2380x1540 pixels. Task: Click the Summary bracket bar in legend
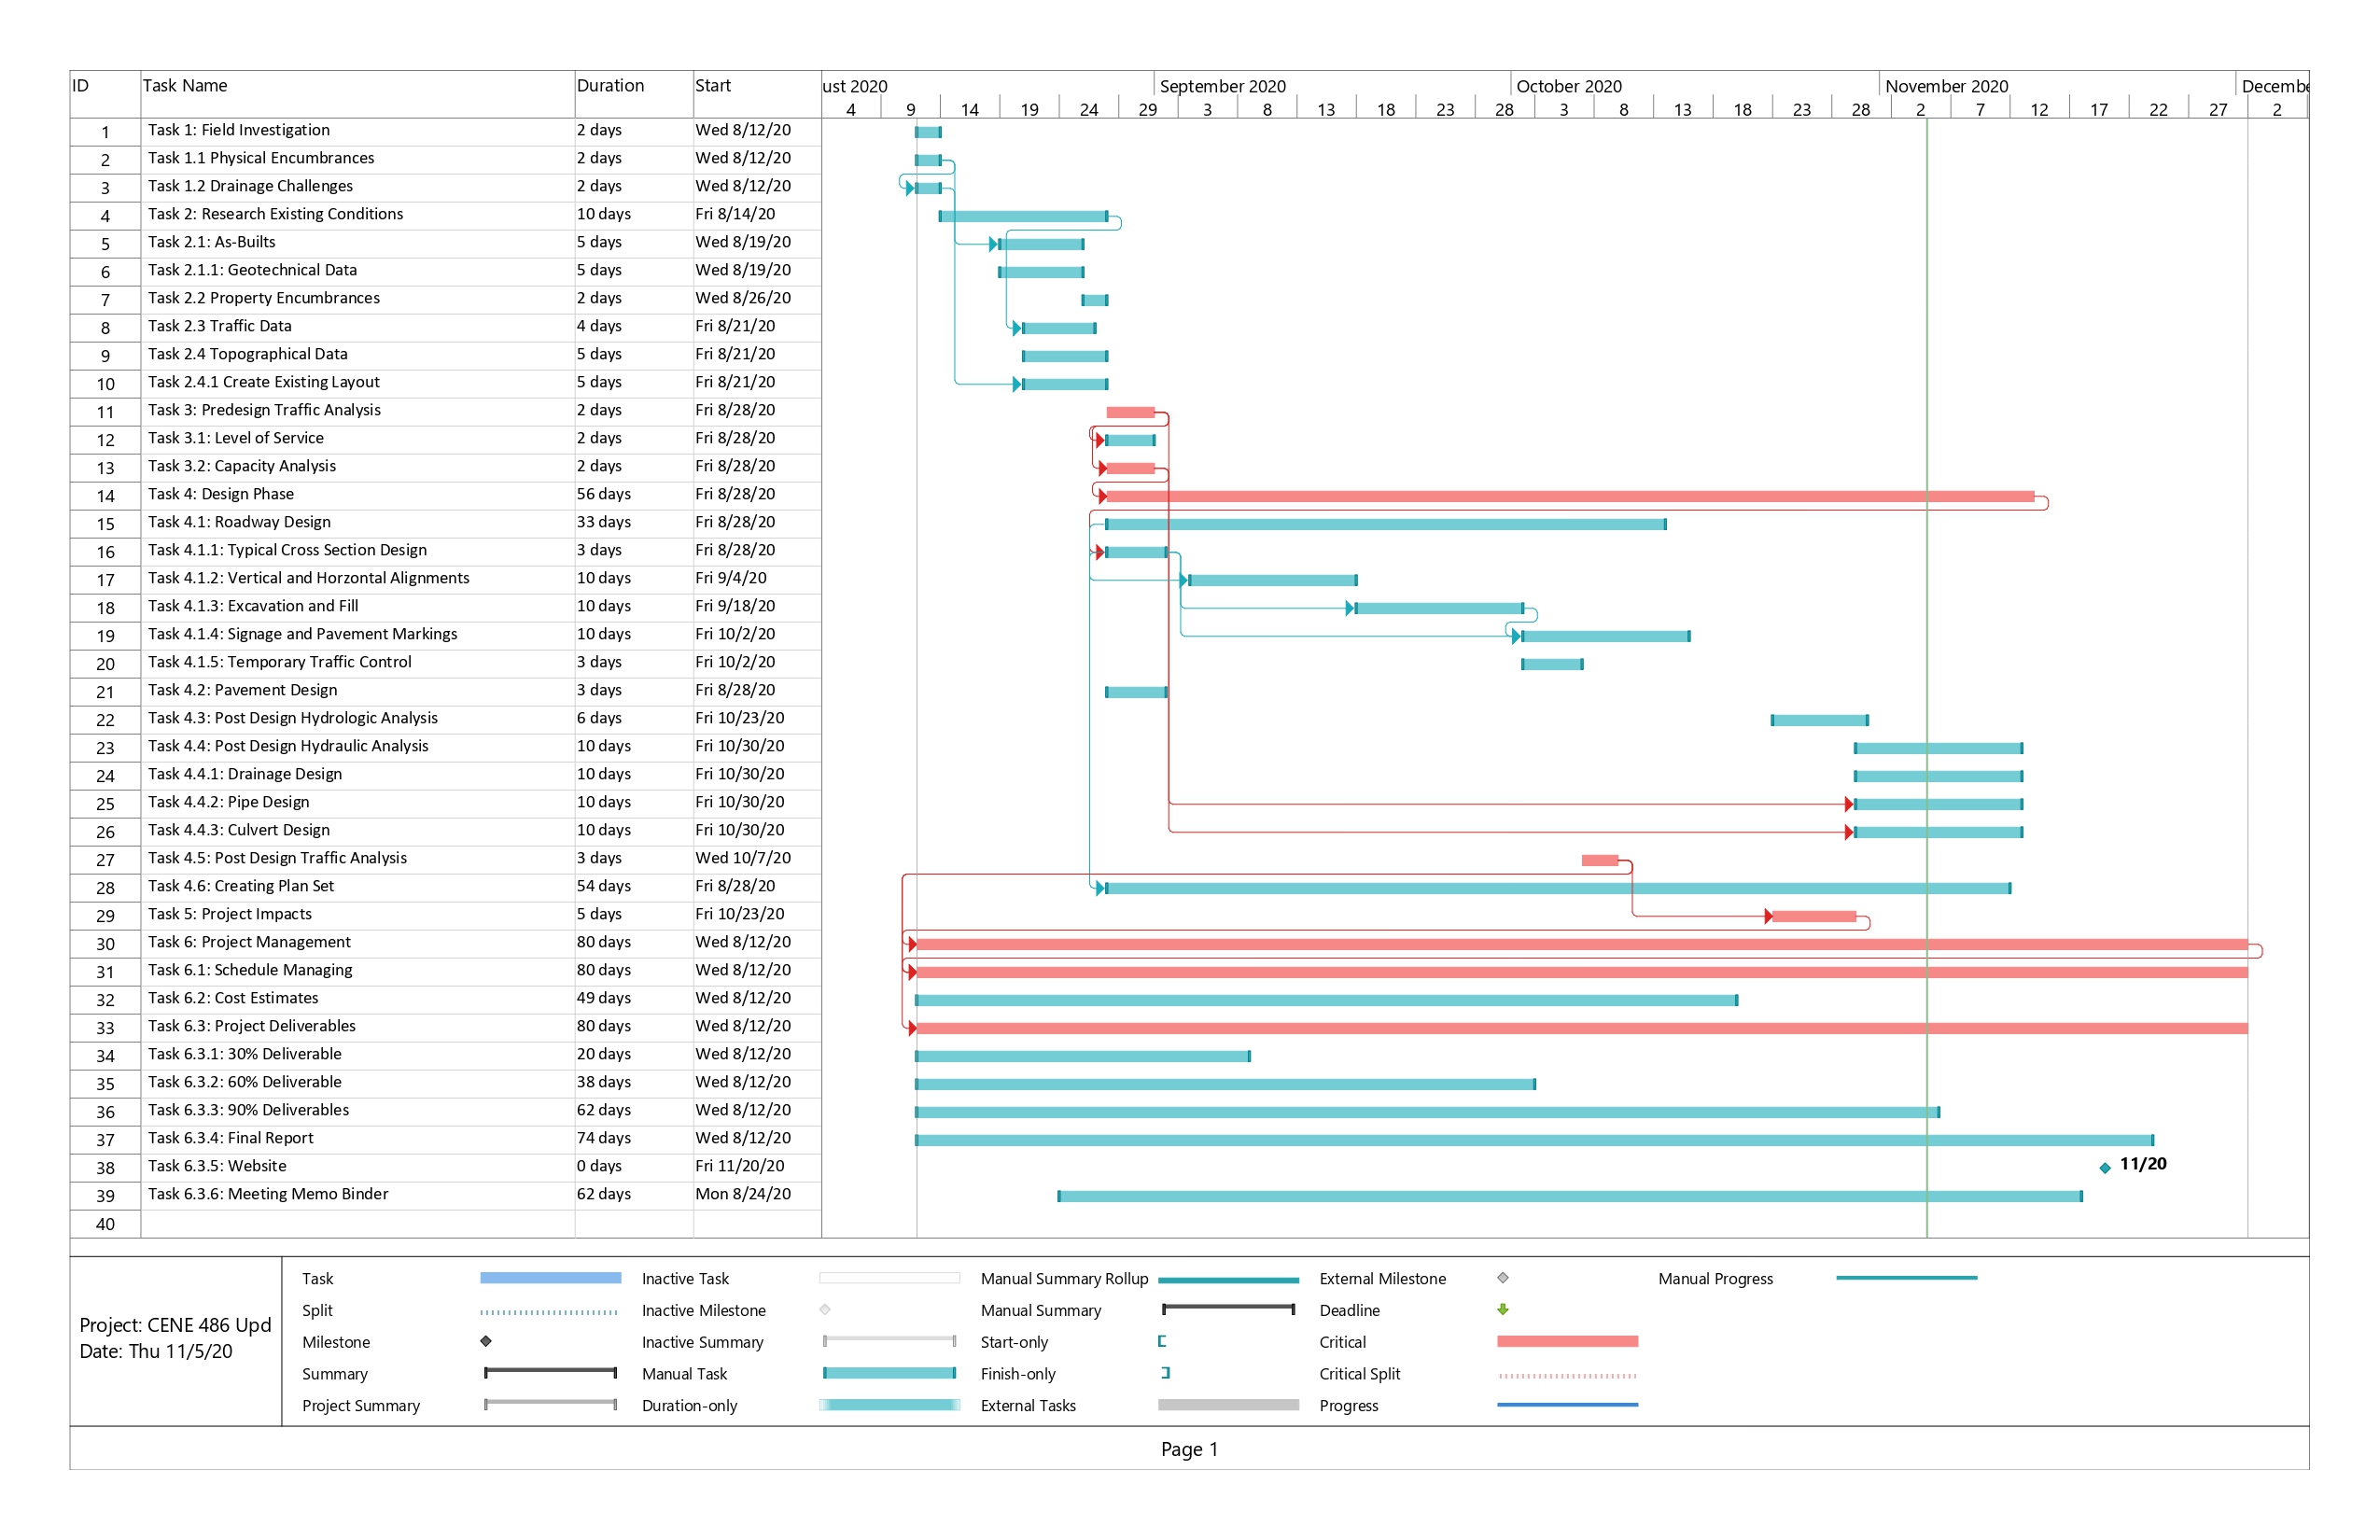tap(550, 1373)
